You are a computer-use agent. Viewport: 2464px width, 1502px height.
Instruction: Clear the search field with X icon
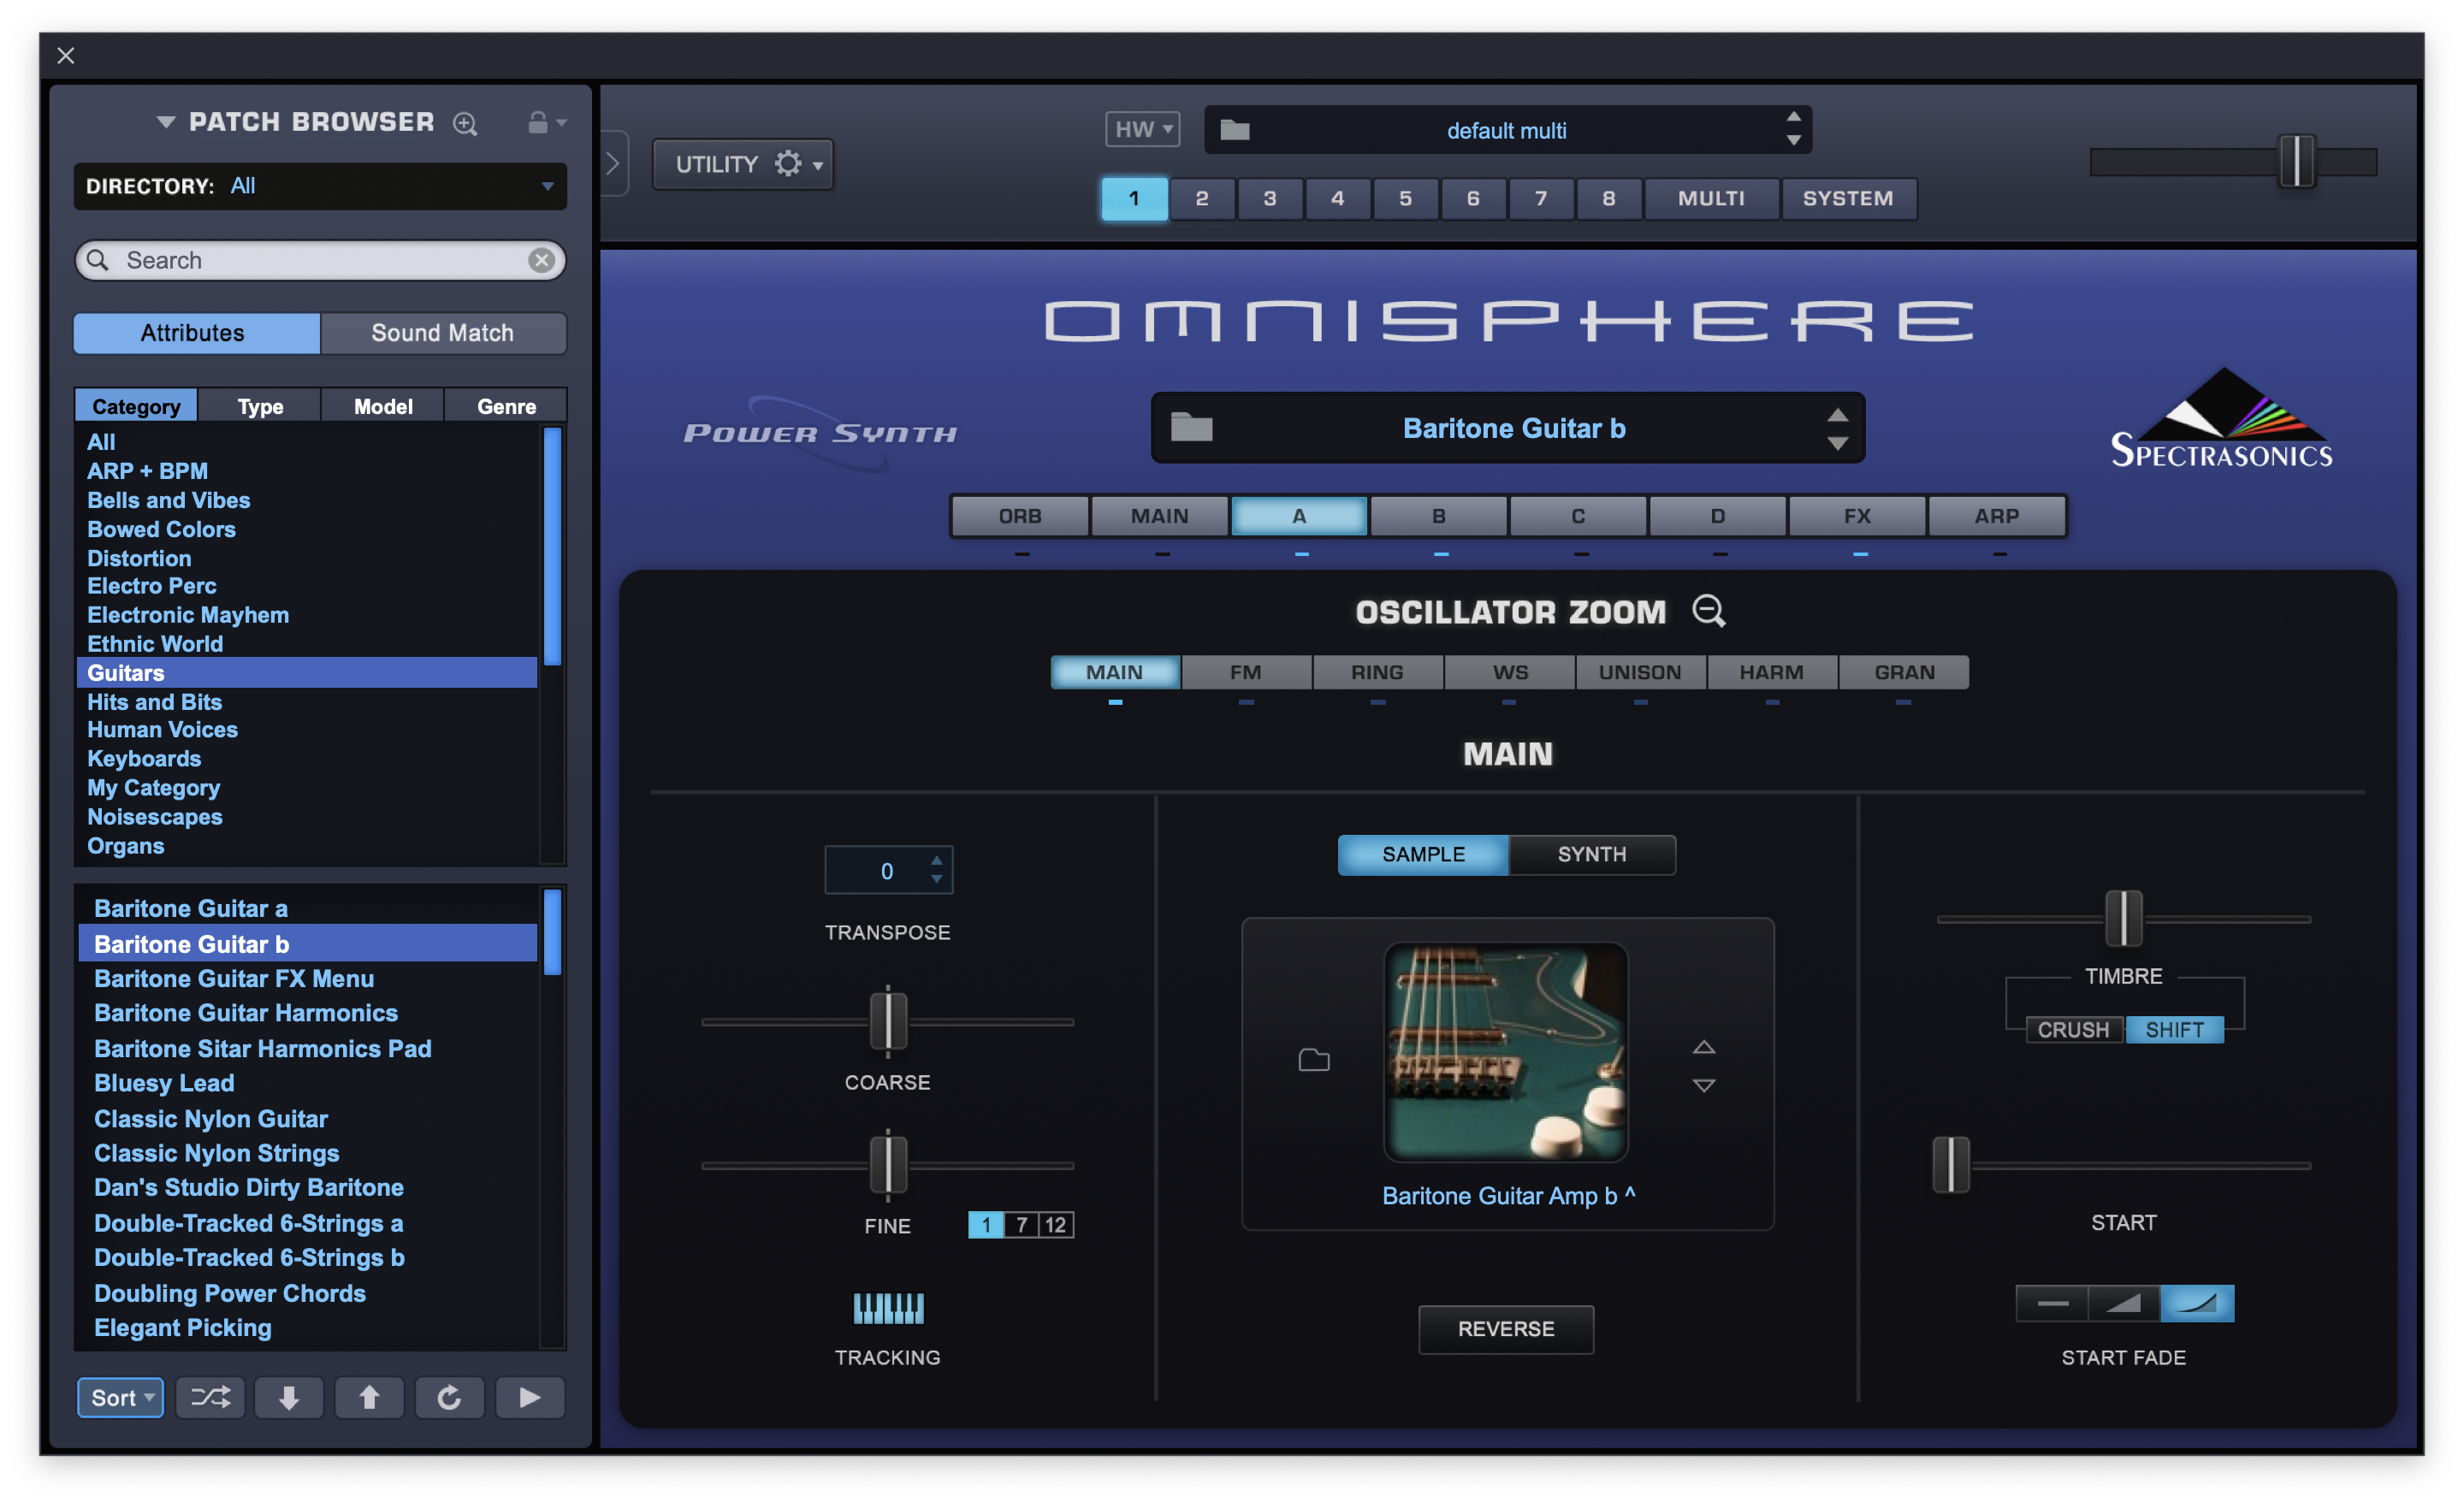click(541, 260)
